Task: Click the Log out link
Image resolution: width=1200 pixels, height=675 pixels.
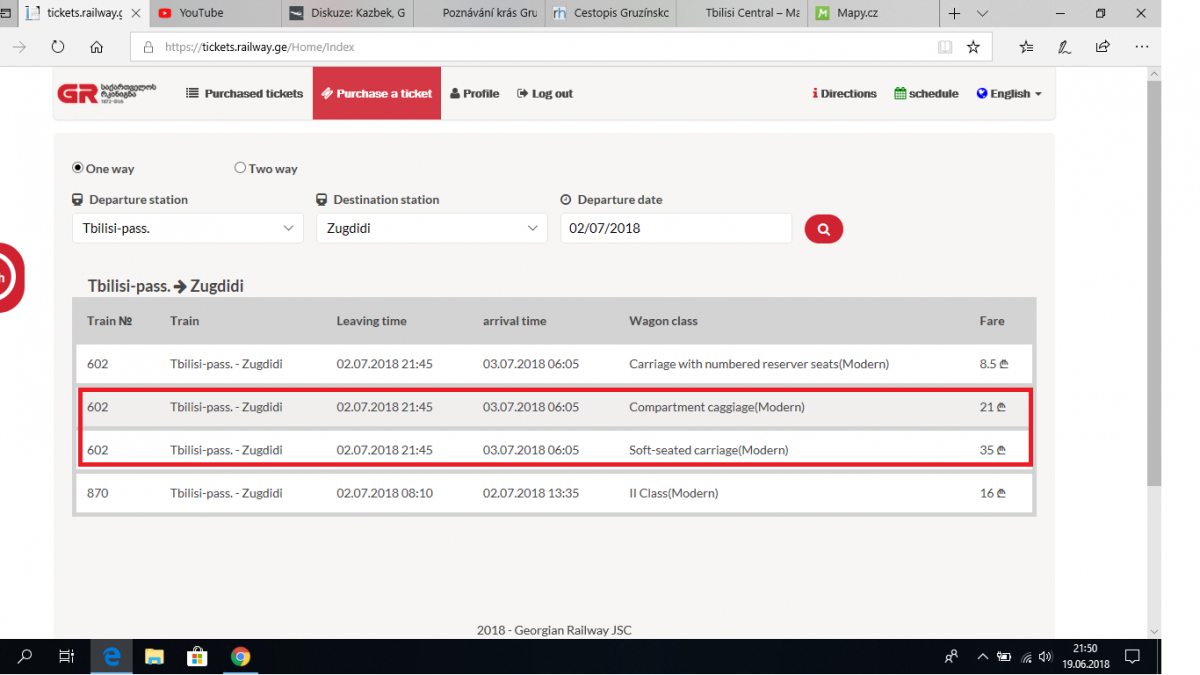Action: 545,94
